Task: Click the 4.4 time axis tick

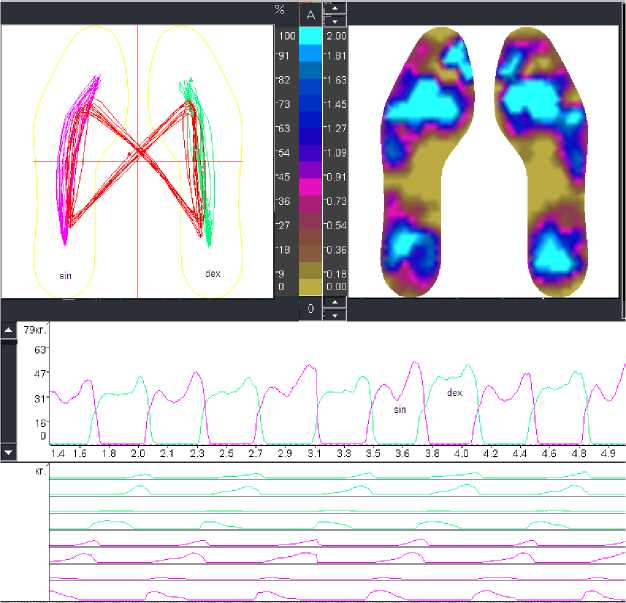Action: [x=520, y=454]
